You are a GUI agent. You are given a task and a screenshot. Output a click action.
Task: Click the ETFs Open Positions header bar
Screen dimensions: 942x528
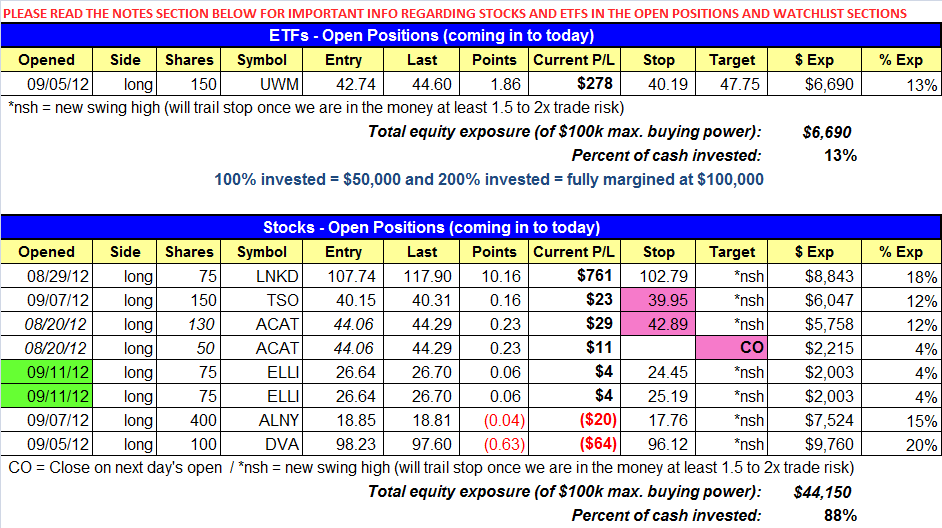470,35
